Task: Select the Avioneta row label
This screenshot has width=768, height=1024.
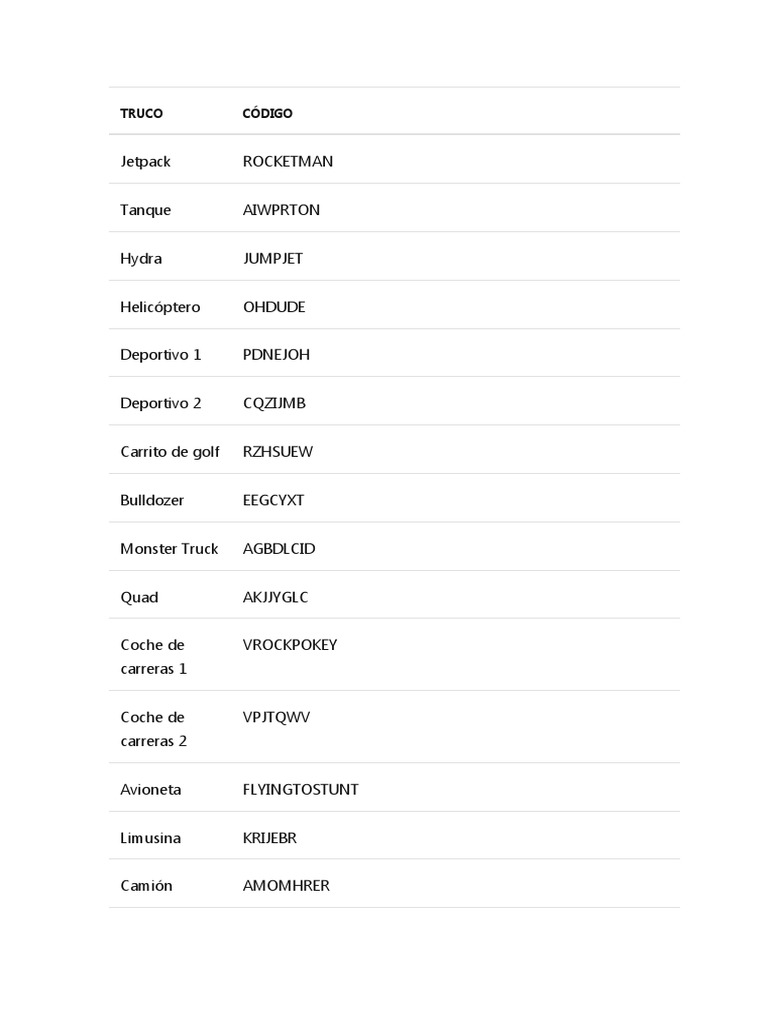Action: point(151,790)
